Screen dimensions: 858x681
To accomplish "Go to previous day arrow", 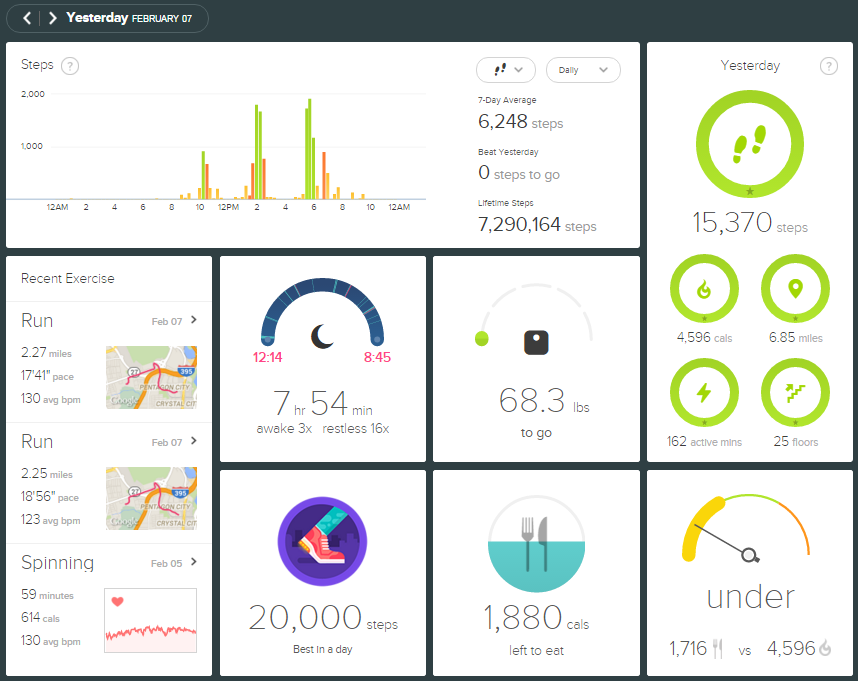I will pyautogui.click(x=28, y=18).
